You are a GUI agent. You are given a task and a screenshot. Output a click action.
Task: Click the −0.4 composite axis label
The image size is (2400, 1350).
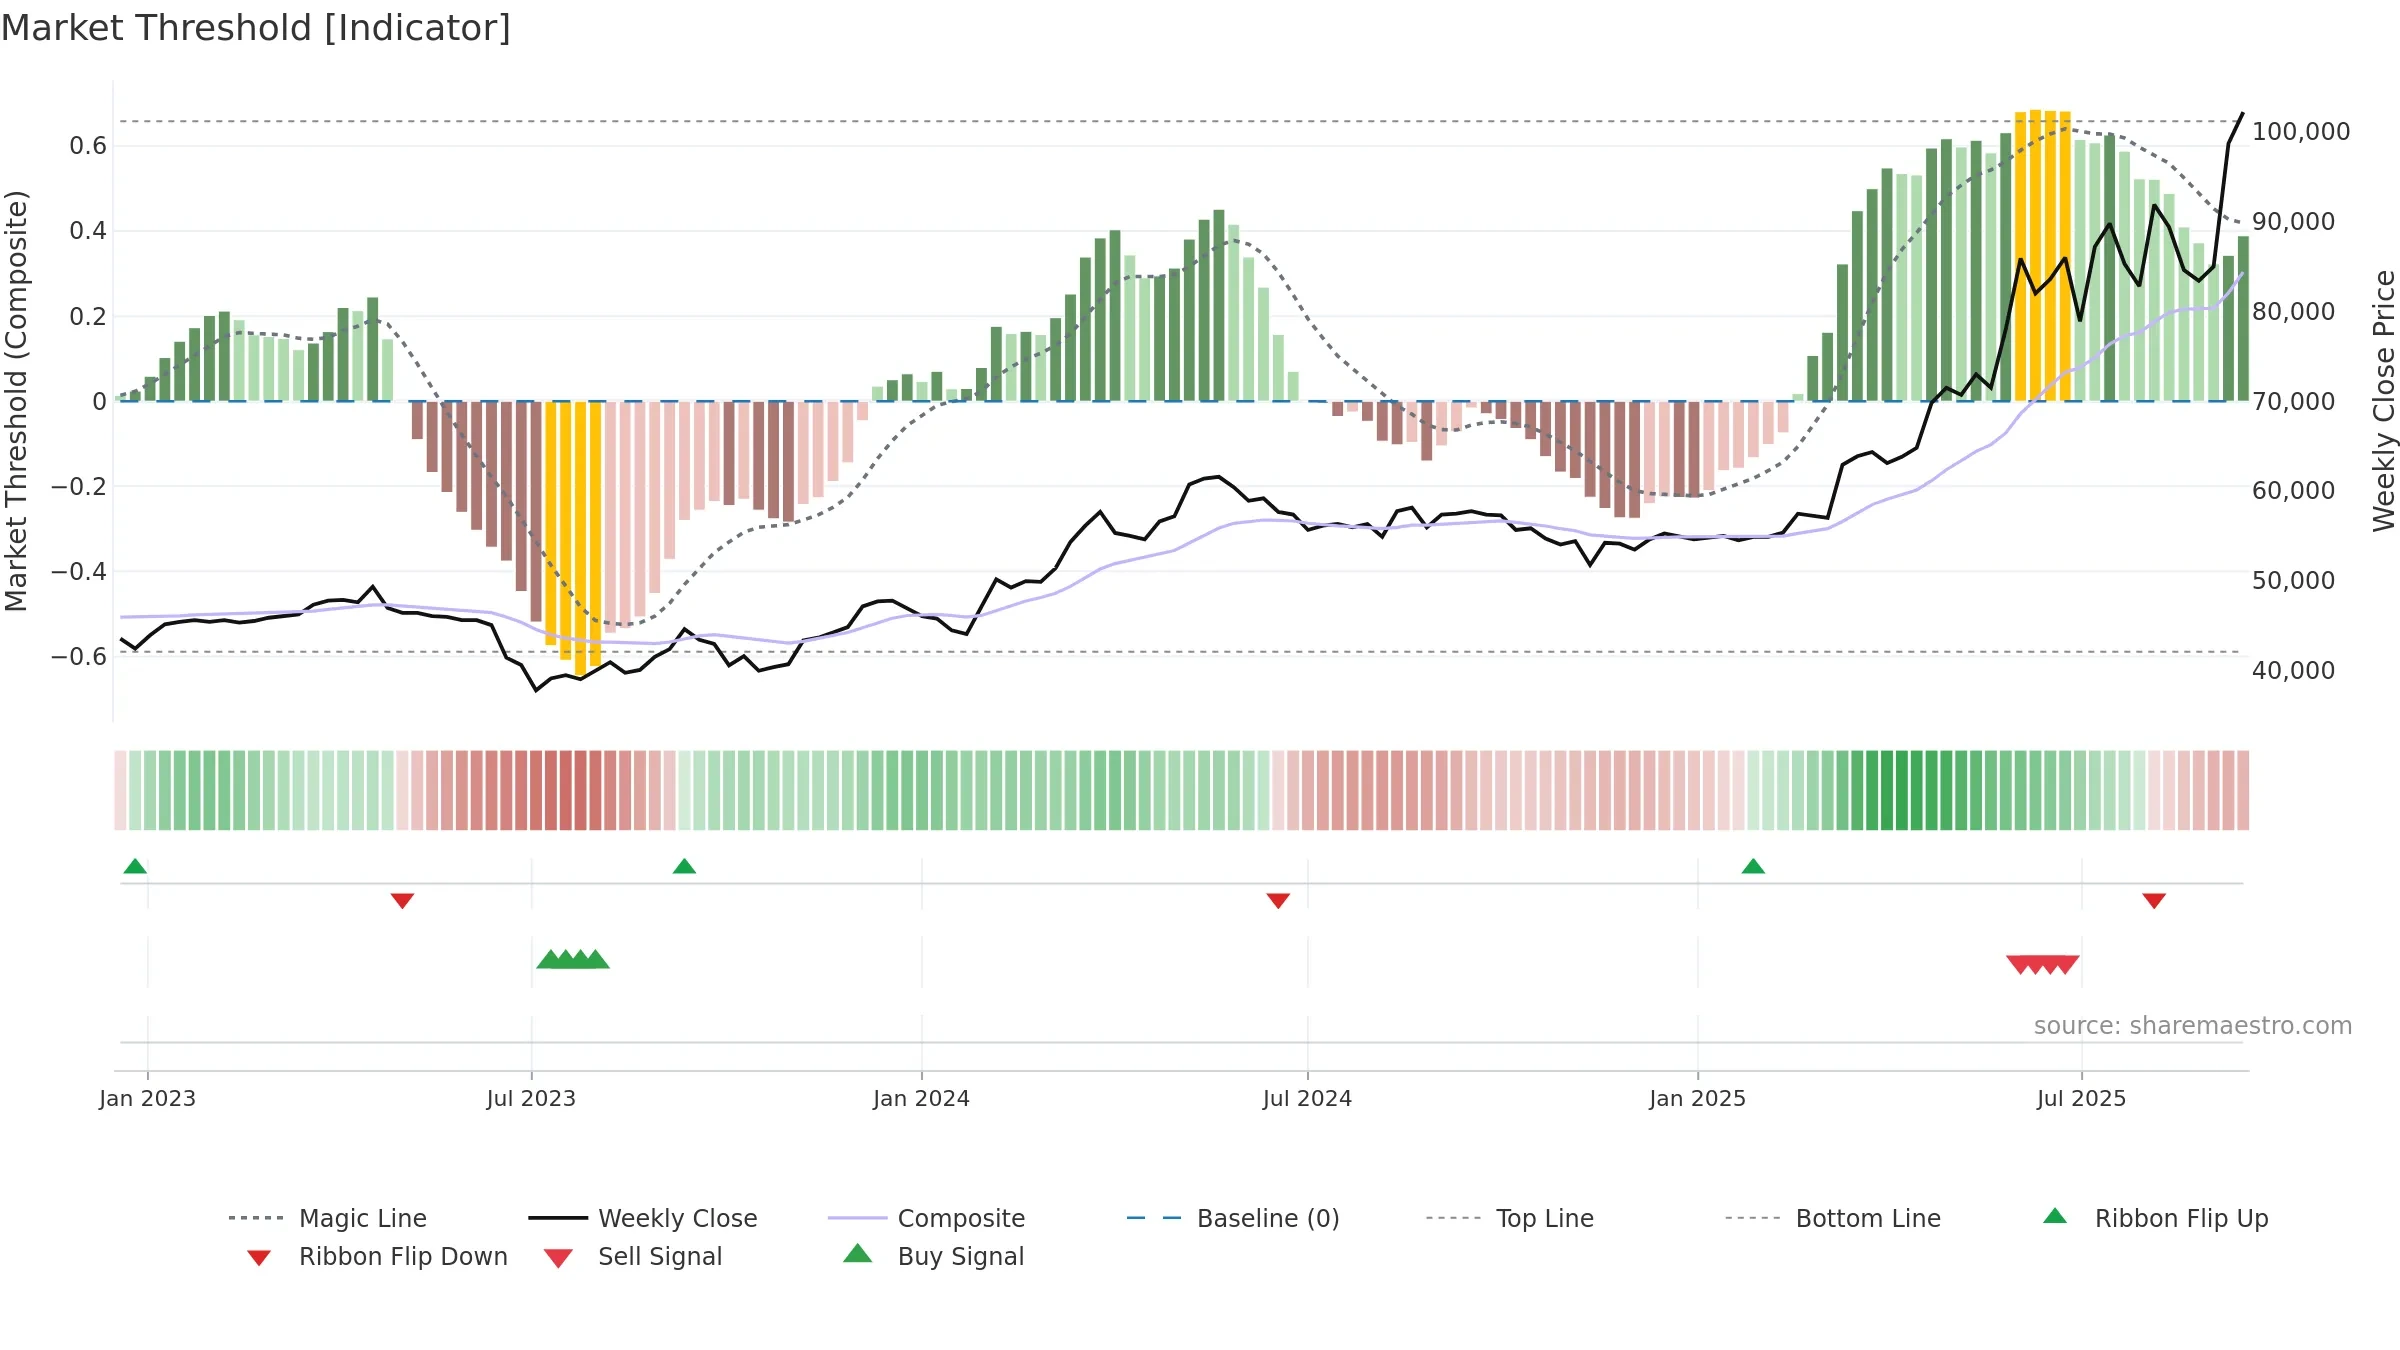[79, 572]
